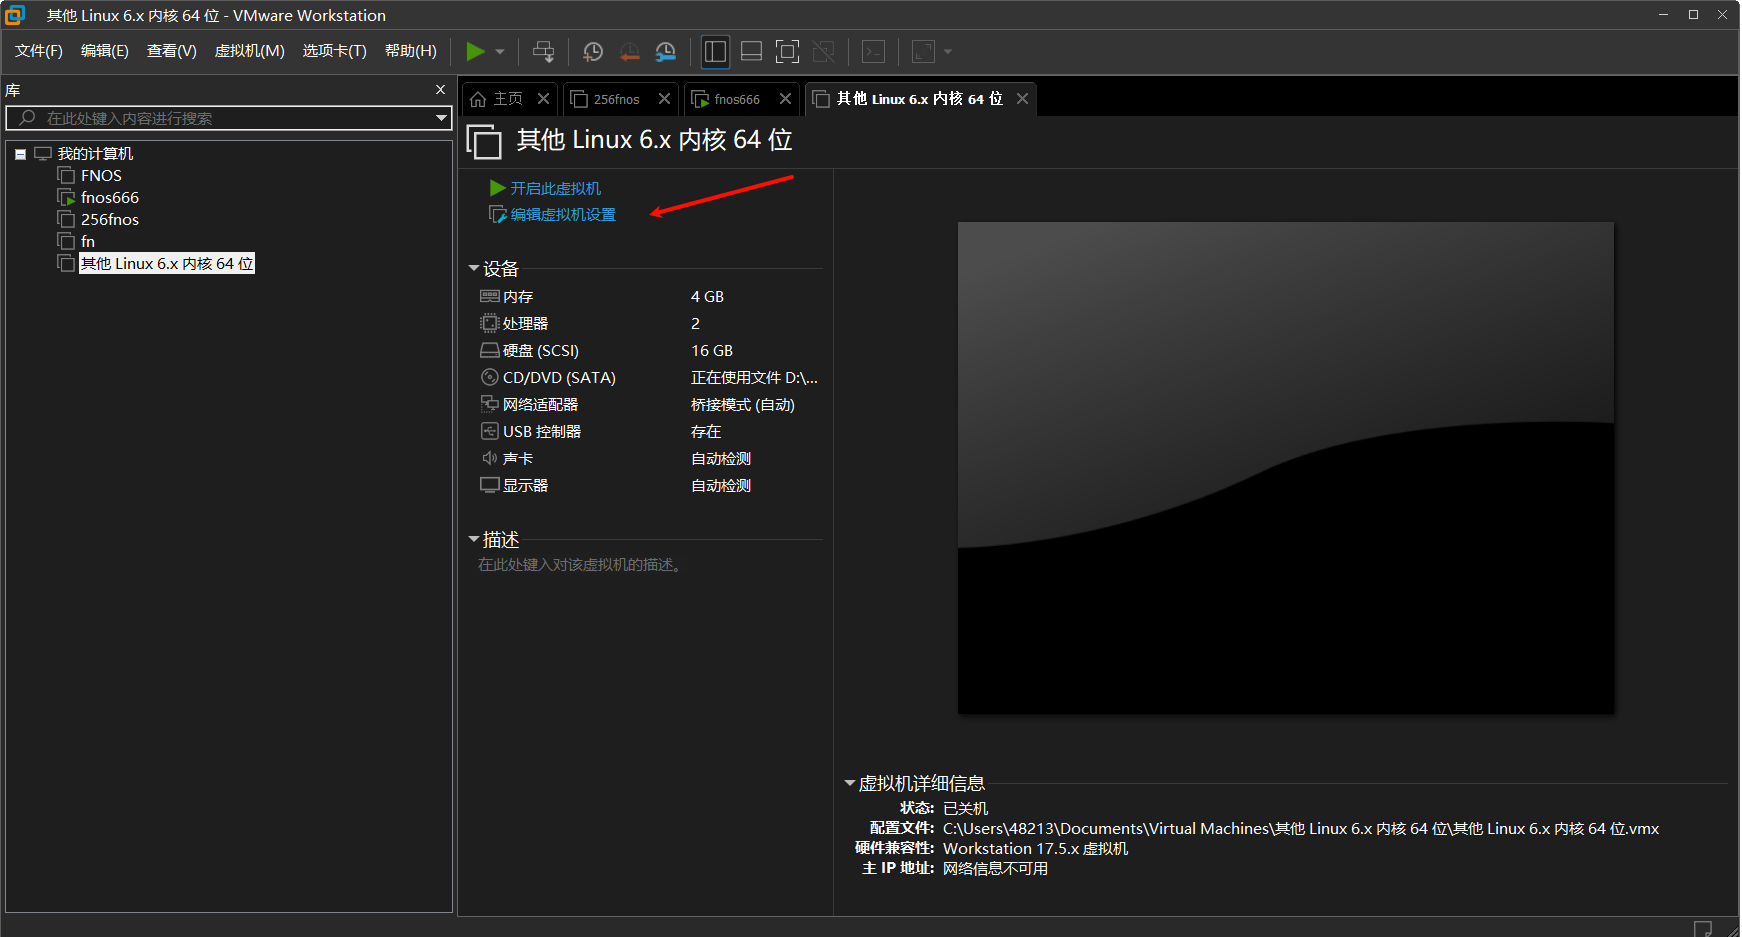Toggle the library sidebar view icon
1742x937 pixels.
(715, 51)
